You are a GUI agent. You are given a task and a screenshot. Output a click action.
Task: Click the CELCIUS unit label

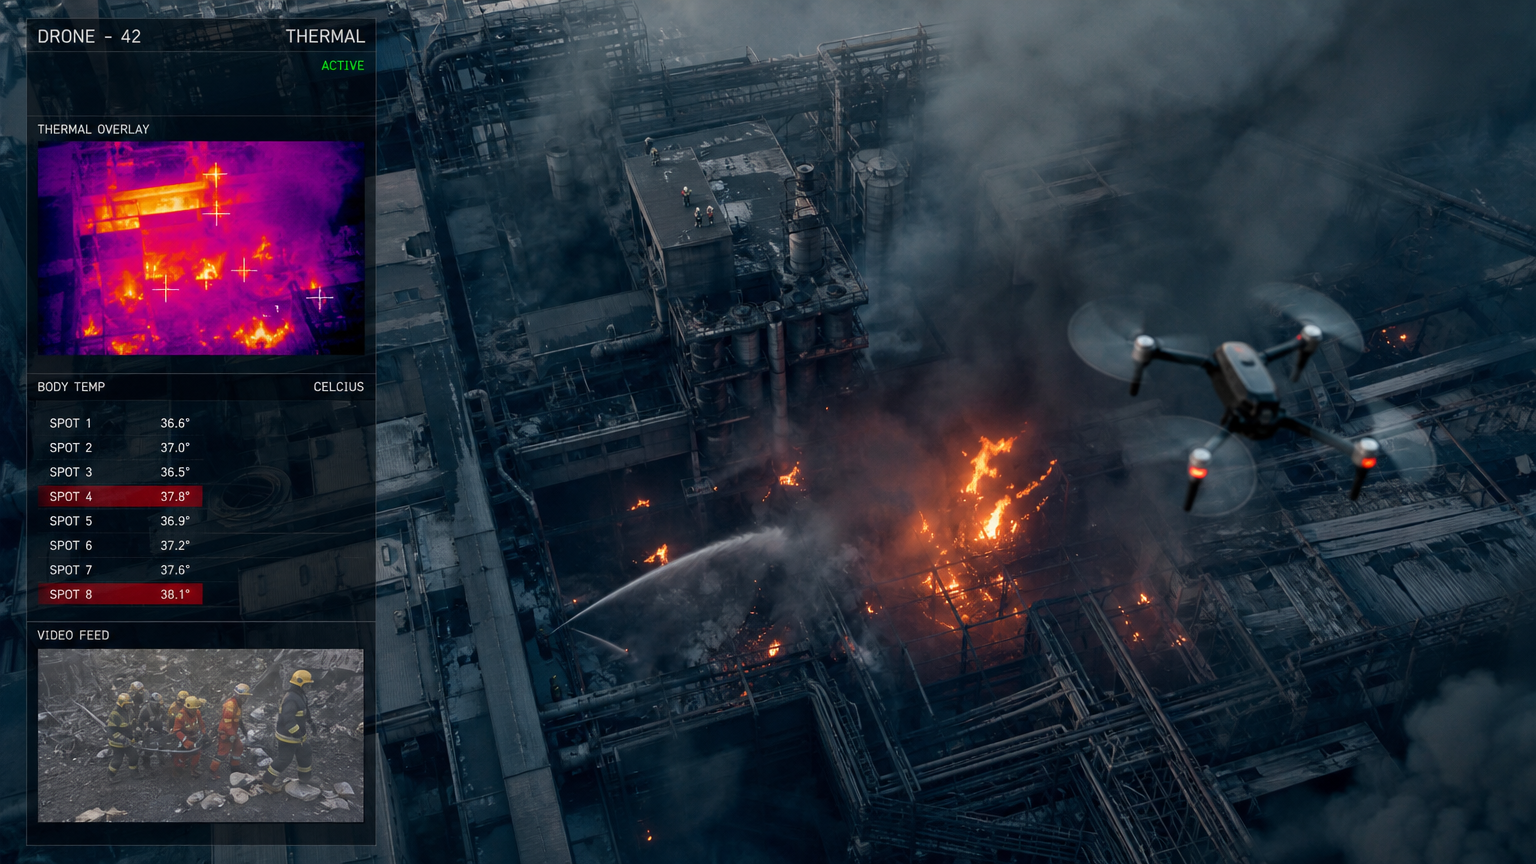coord(339,387)
